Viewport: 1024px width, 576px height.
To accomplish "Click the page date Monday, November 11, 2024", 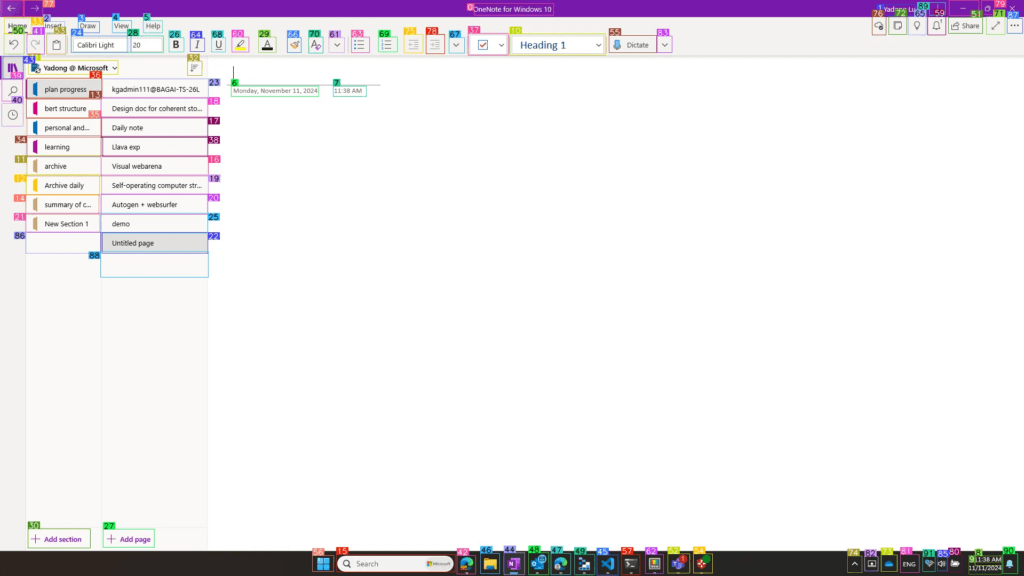I will coord(275,91).
